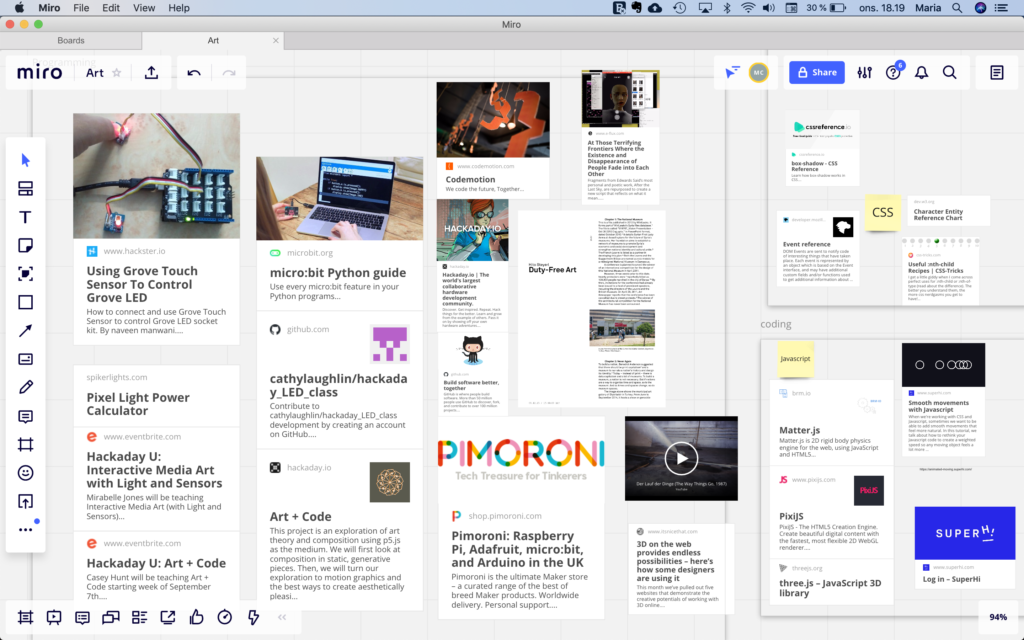The image size is (1024, 640).
Task: Open the notes panel icon
Action: (x=997, y=72)
